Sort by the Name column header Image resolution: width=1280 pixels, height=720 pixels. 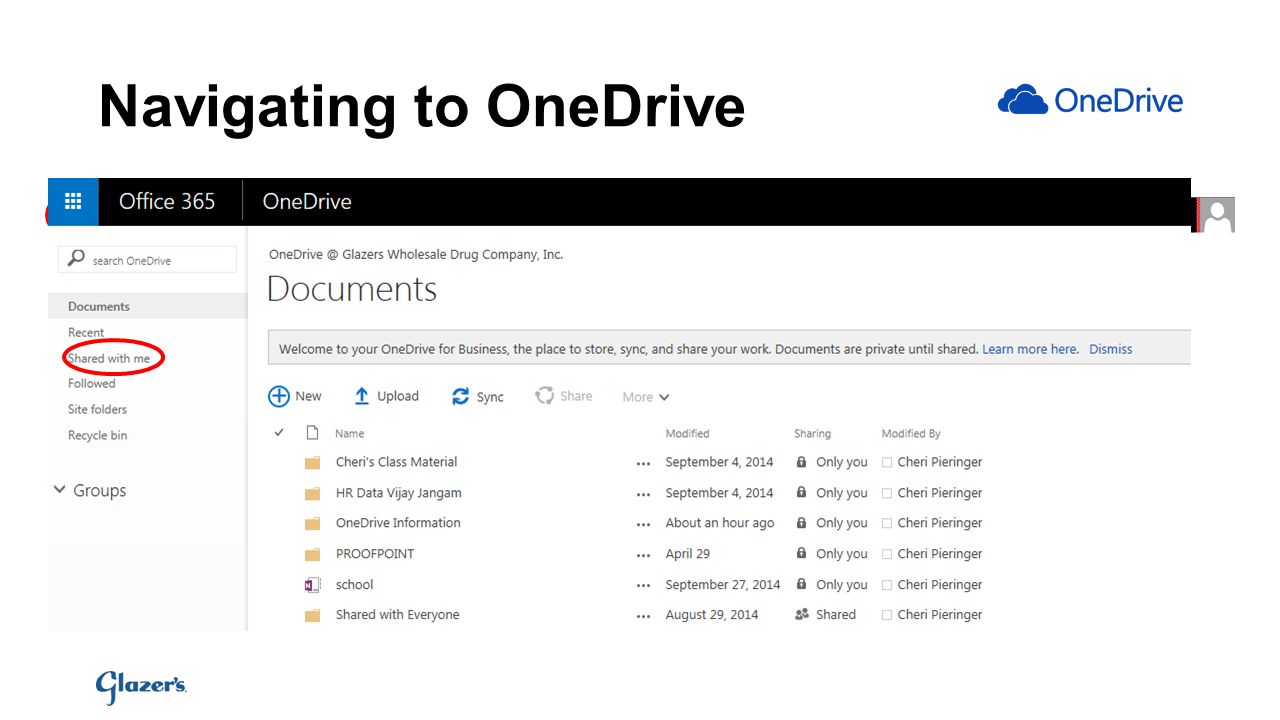pyautogui.click(x=349, y=433)
